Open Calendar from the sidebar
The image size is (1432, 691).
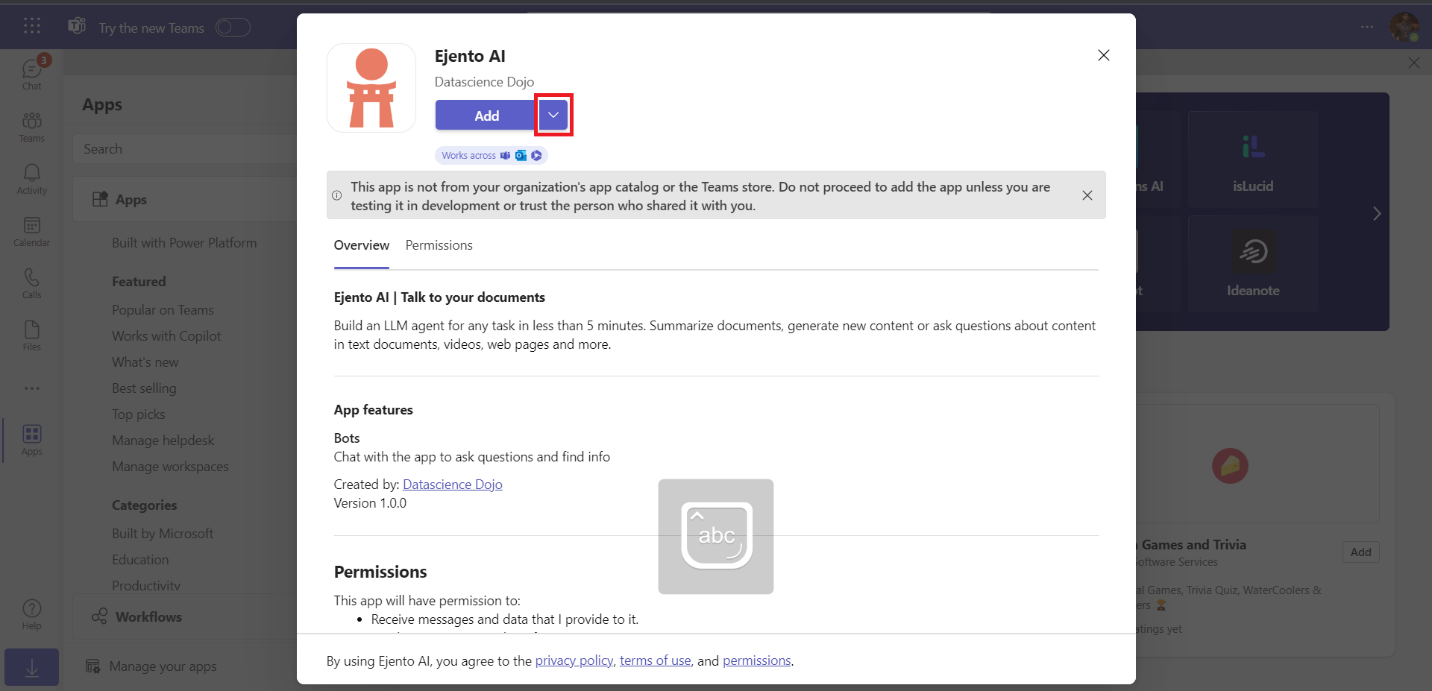31,230
